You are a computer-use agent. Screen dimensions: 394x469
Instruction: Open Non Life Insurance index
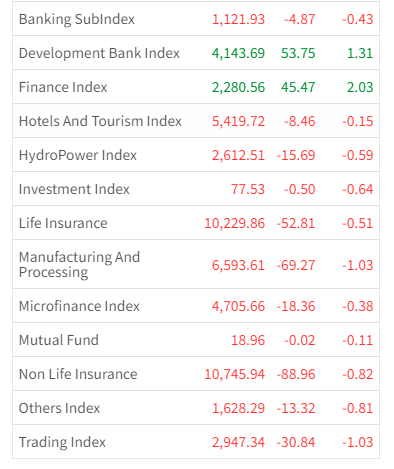[196, 374]
